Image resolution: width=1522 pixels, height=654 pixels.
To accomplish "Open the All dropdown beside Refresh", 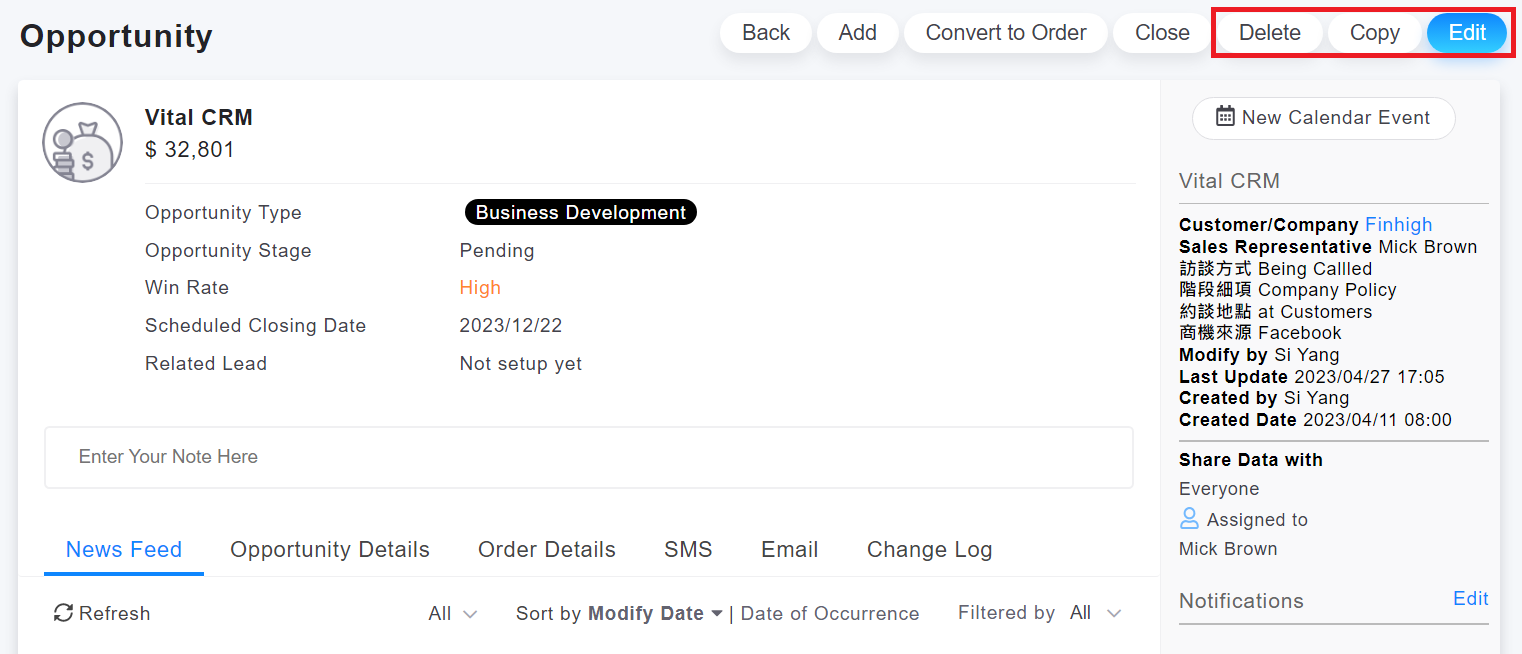I will (x=452, y=614).
